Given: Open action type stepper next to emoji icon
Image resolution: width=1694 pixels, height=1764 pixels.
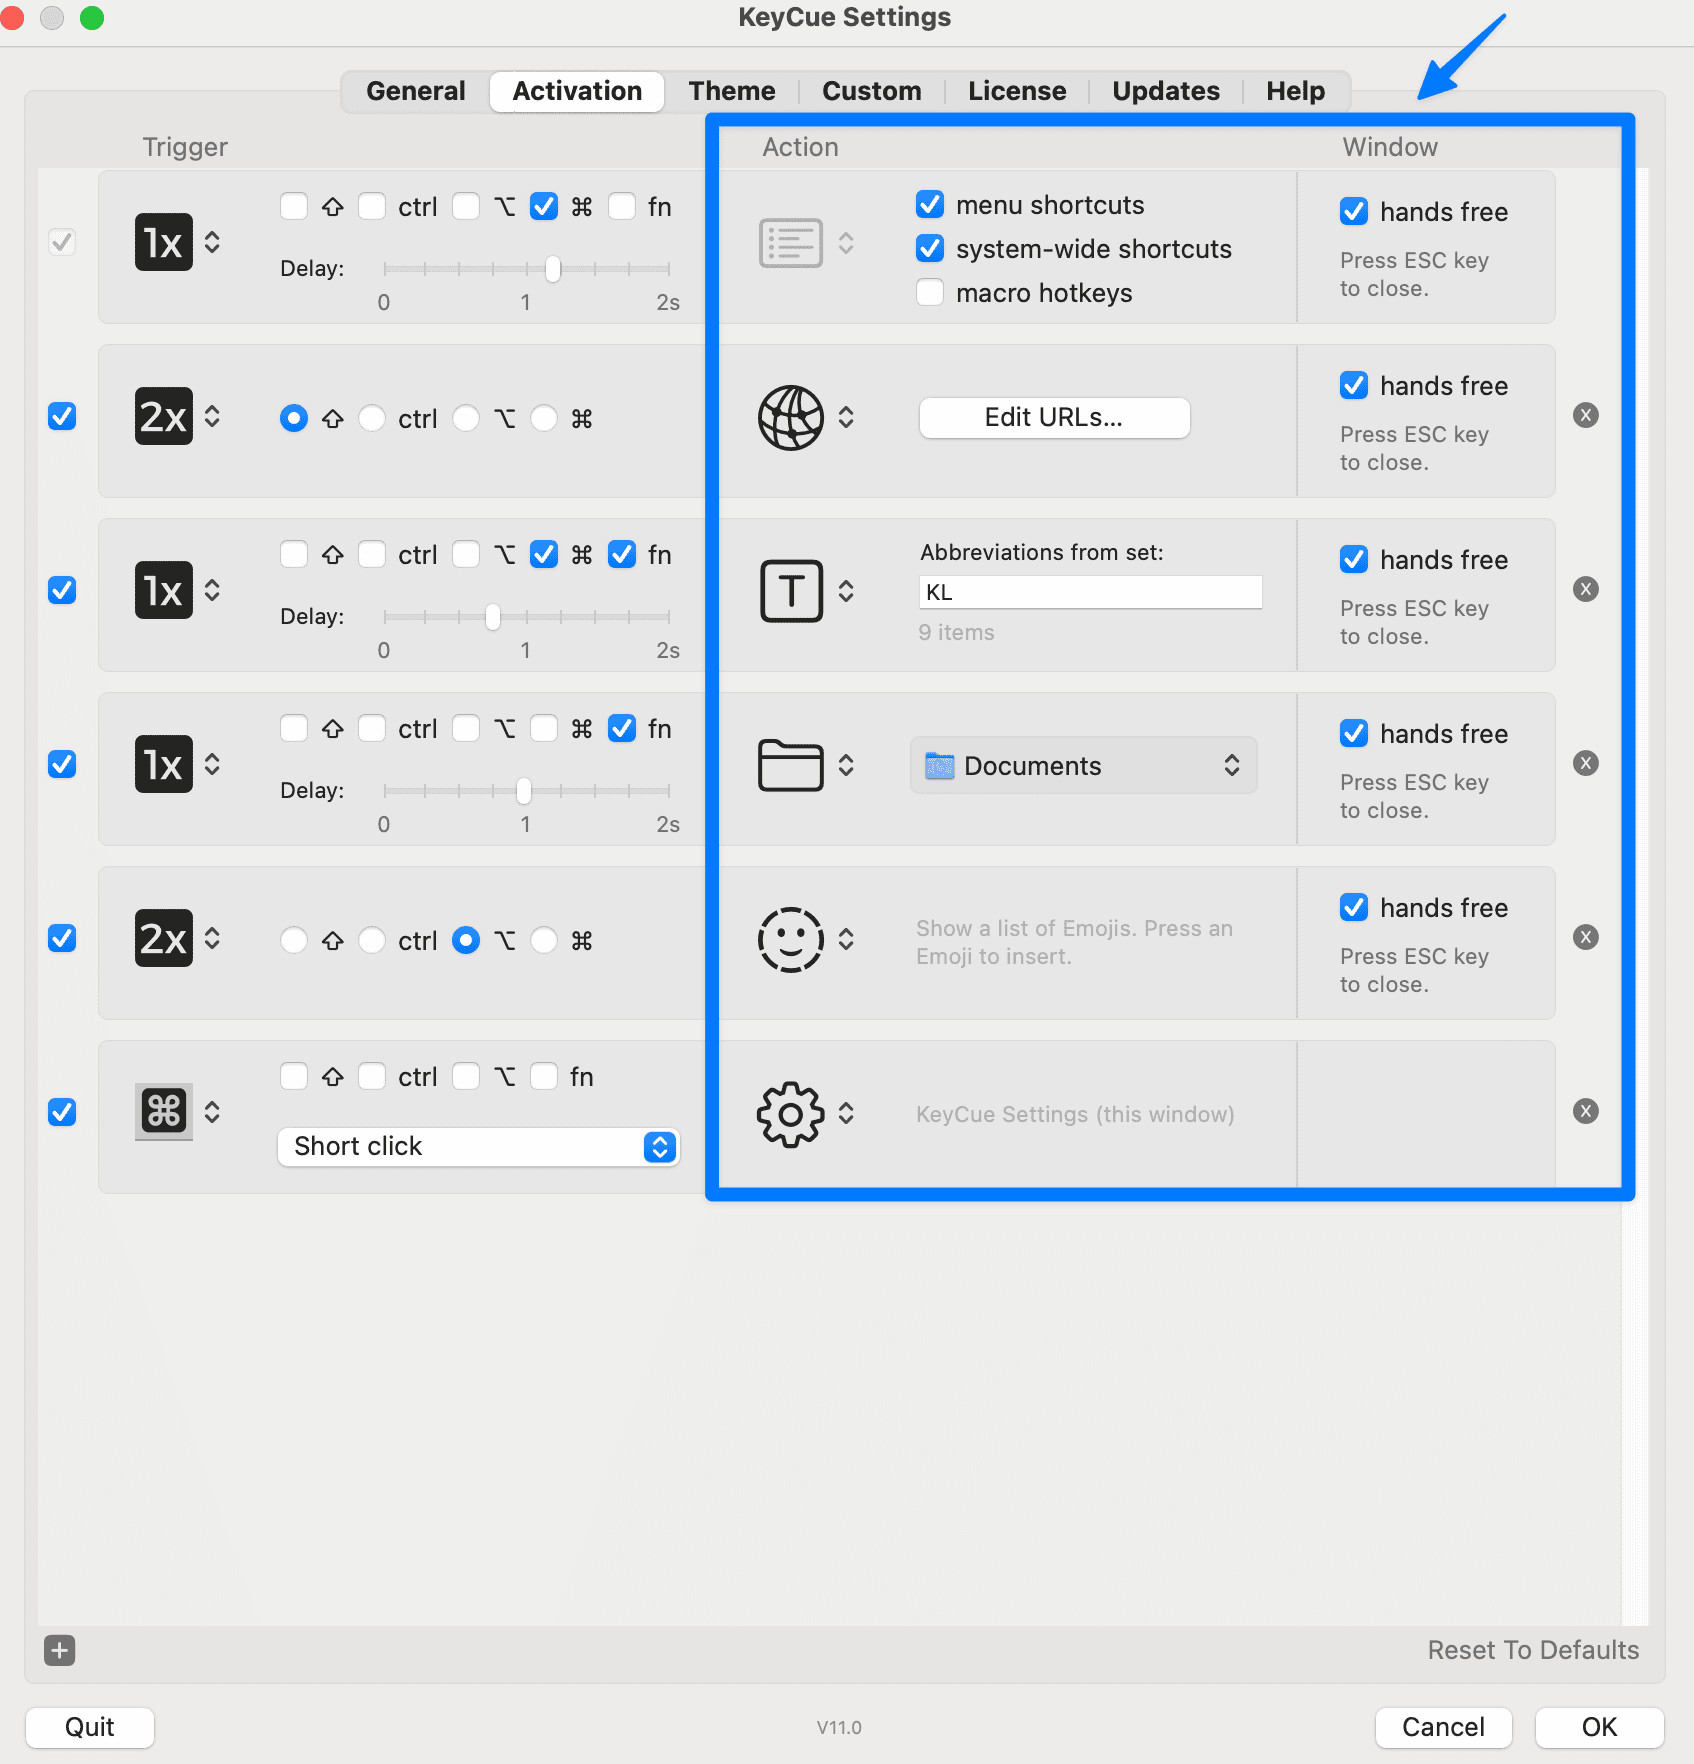Looking at the screenshot, I should [846, 939].
